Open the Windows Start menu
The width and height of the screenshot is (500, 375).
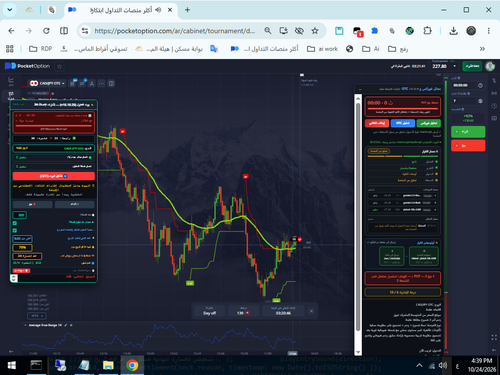click(12, 365)
